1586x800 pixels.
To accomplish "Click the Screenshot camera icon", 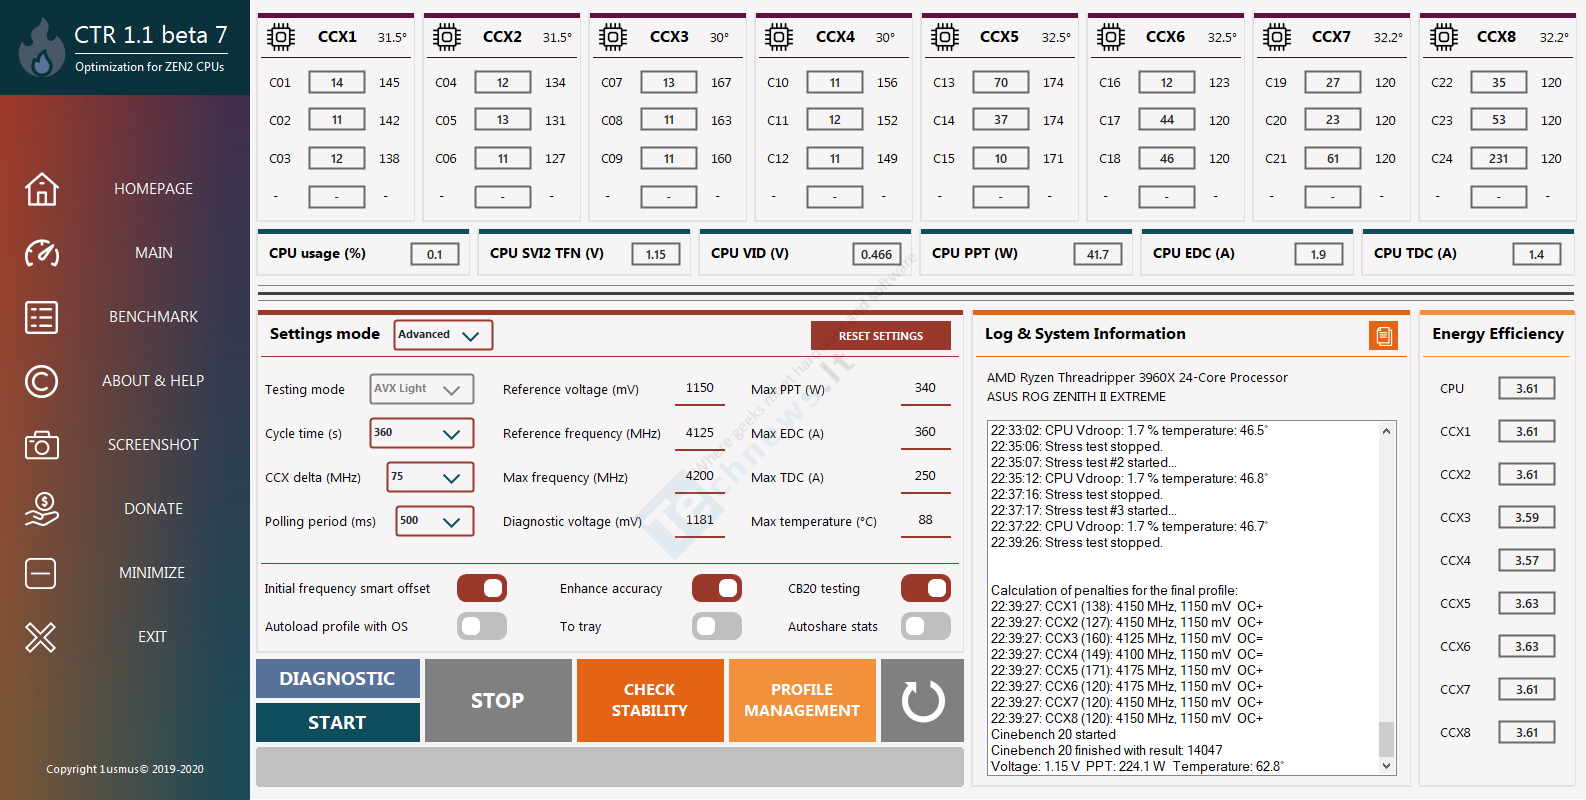I will tap(41, 445).
